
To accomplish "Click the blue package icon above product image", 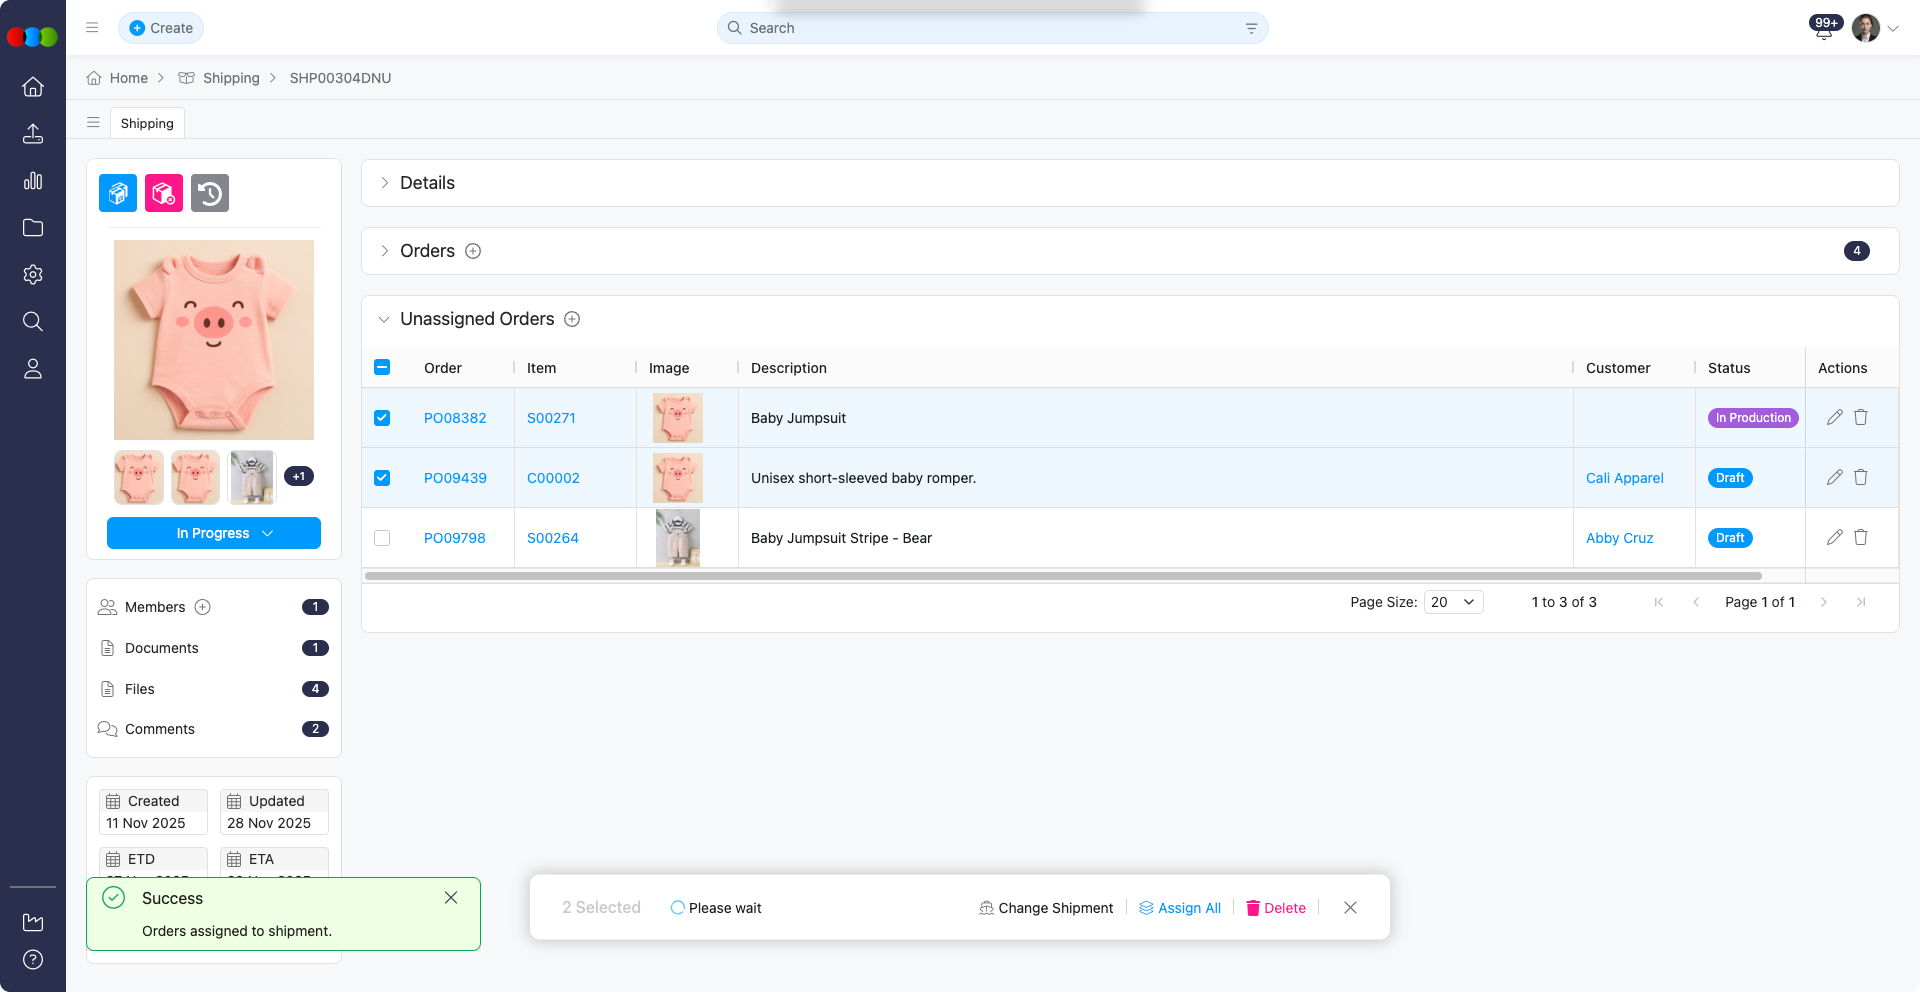I will pos(118,193).
